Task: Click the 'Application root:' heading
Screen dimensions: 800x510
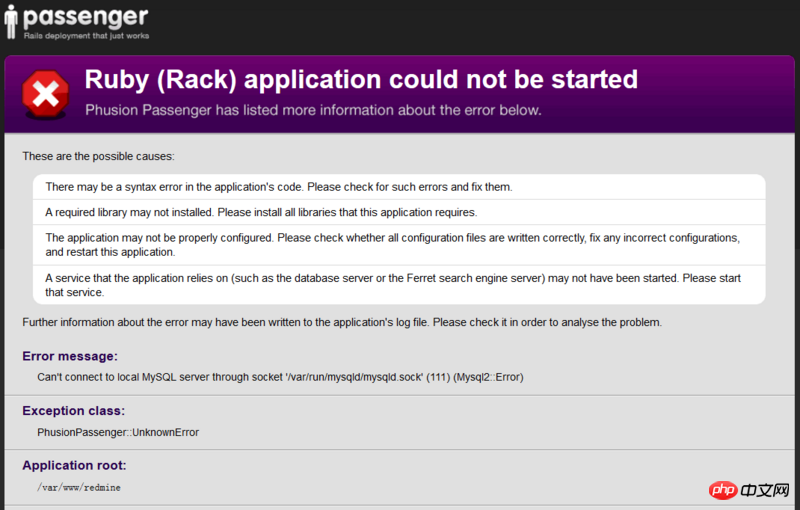Action: (74, 465)
